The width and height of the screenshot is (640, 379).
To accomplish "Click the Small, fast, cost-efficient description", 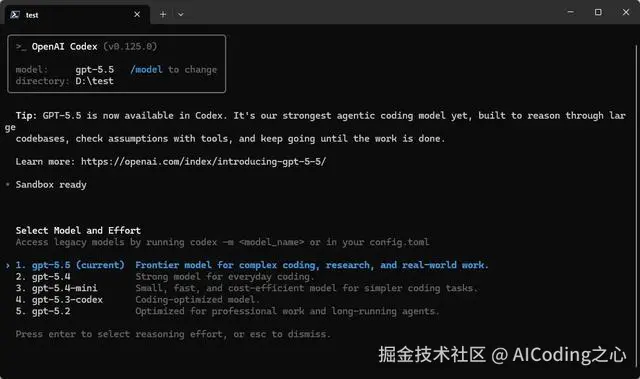I will point(307,288).
